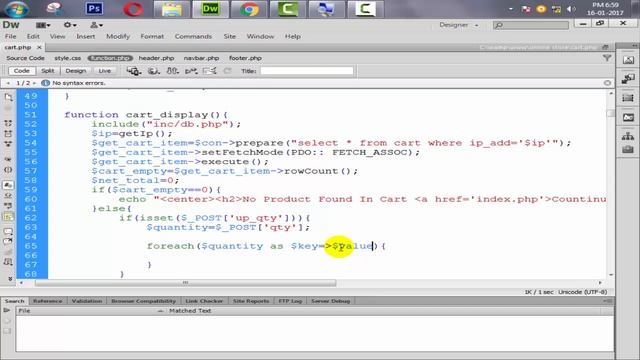Go to next syntax item arrow
The image size is (640, 360).
[35, 83]
